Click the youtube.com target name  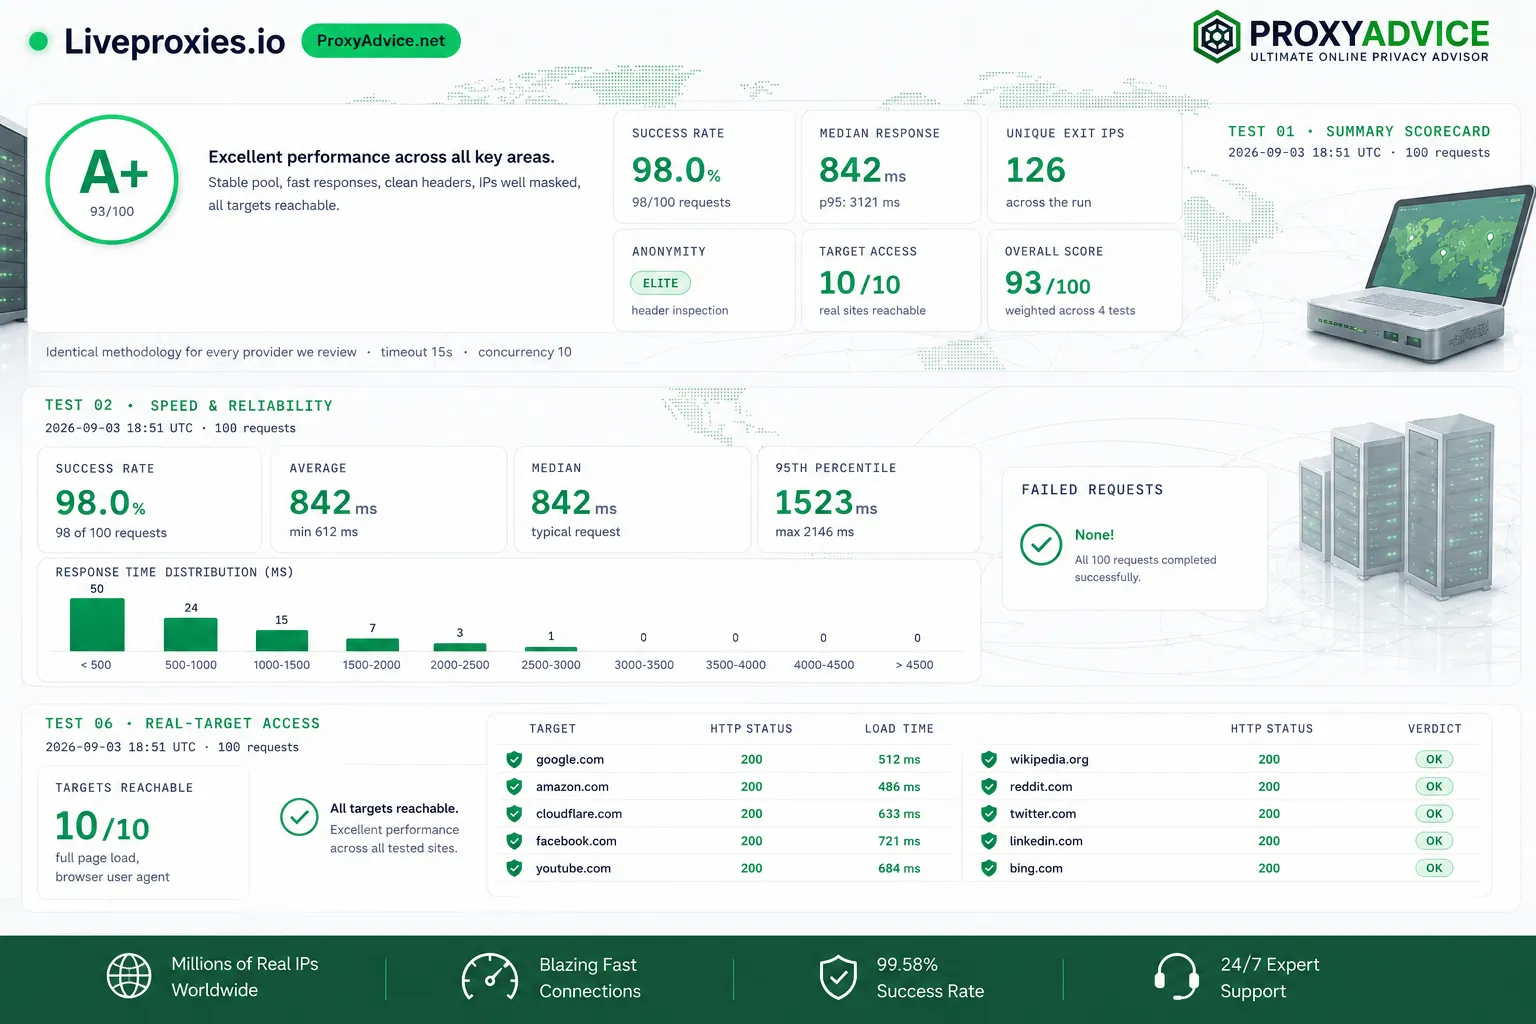[x=573, y=868]
